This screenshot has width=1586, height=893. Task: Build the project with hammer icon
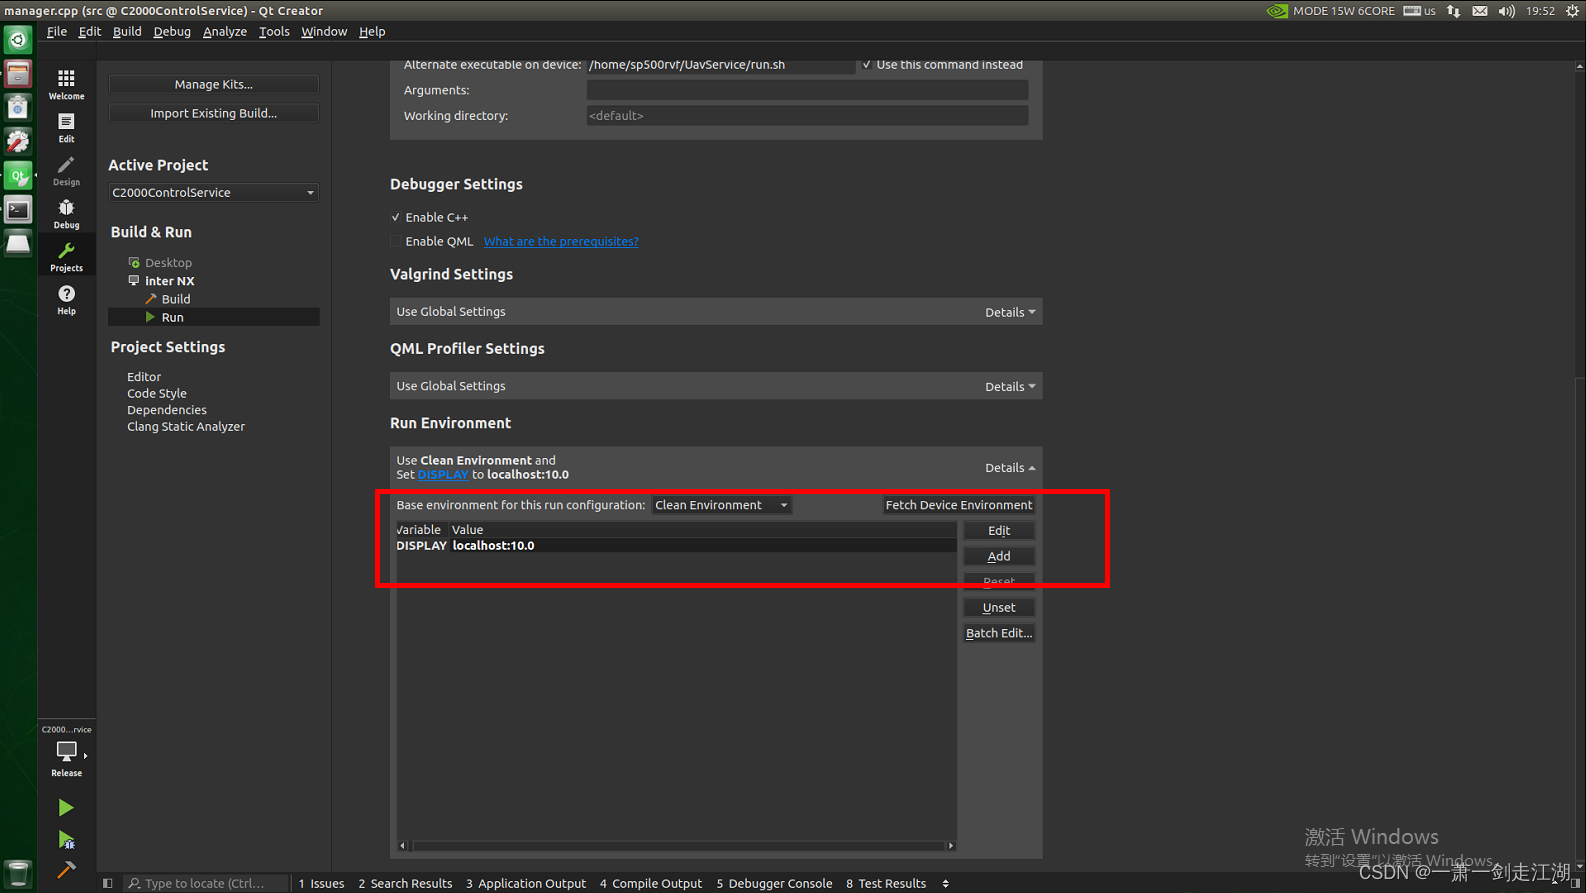point(66,870)
